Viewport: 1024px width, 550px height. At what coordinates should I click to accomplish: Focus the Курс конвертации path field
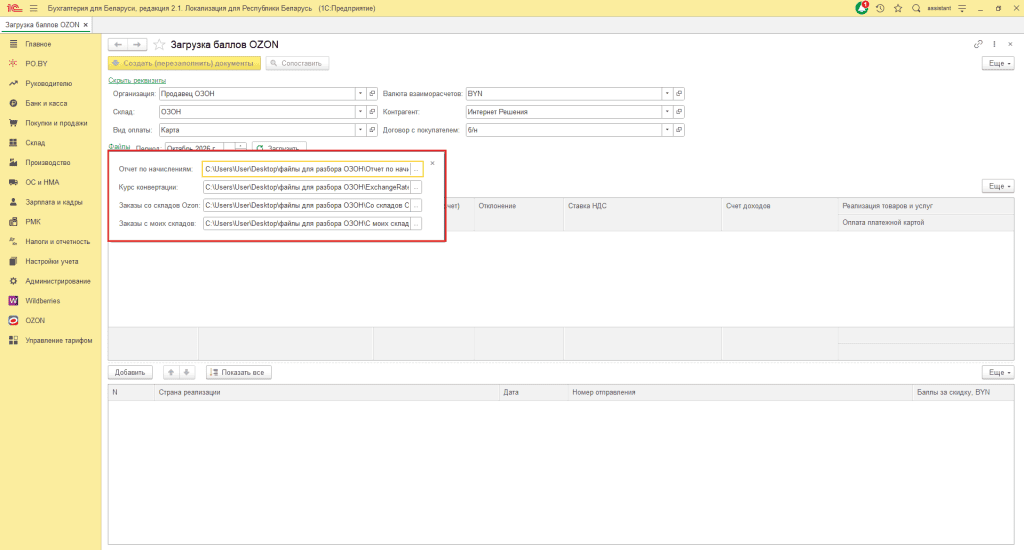(307, 187)
